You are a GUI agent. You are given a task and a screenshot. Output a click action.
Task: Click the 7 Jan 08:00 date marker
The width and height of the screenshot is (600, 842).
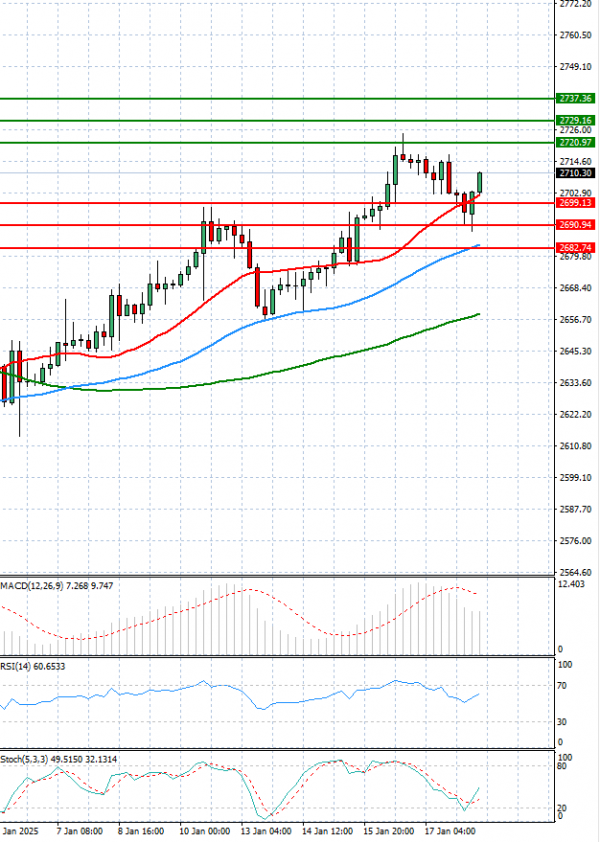pos(78,830)
